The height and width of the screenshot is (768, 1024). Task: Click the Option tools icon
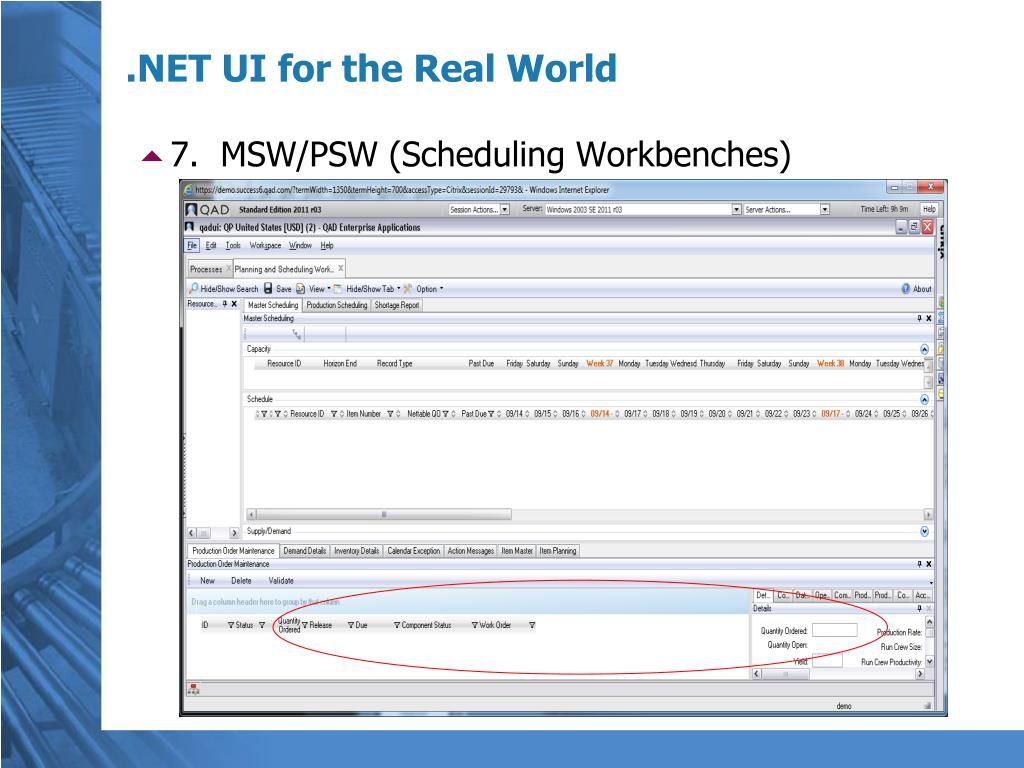[408, 289]
